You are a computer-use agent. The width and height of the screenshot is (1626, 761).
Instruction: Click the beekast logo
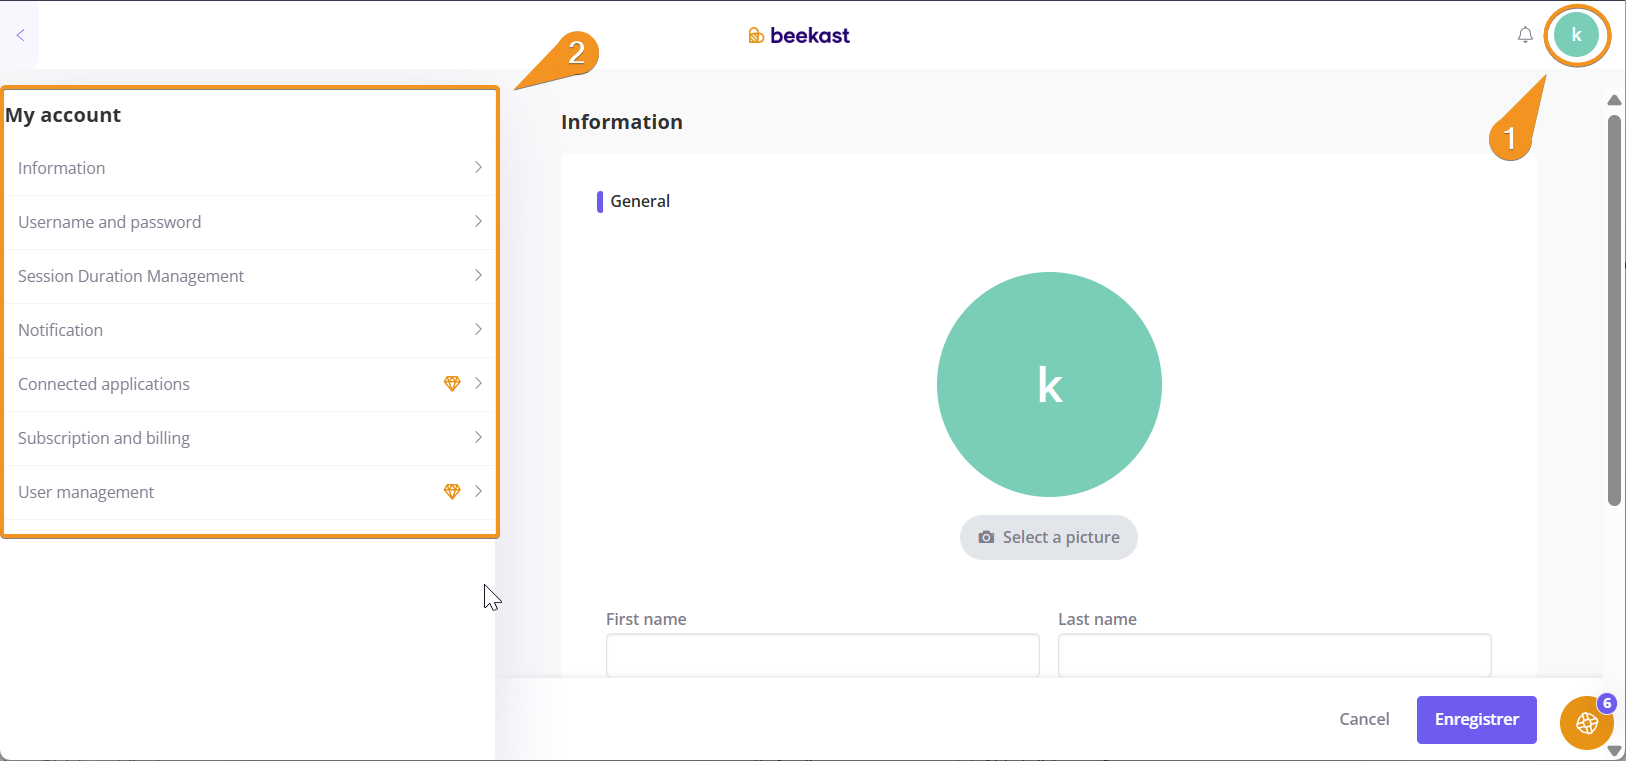[x=799, y=36]
